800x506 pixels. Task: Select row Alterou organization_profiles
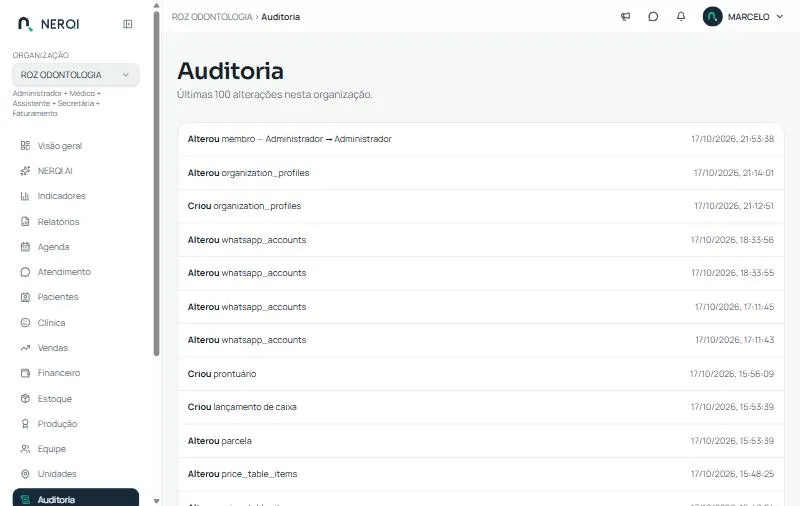coord(481,173)
